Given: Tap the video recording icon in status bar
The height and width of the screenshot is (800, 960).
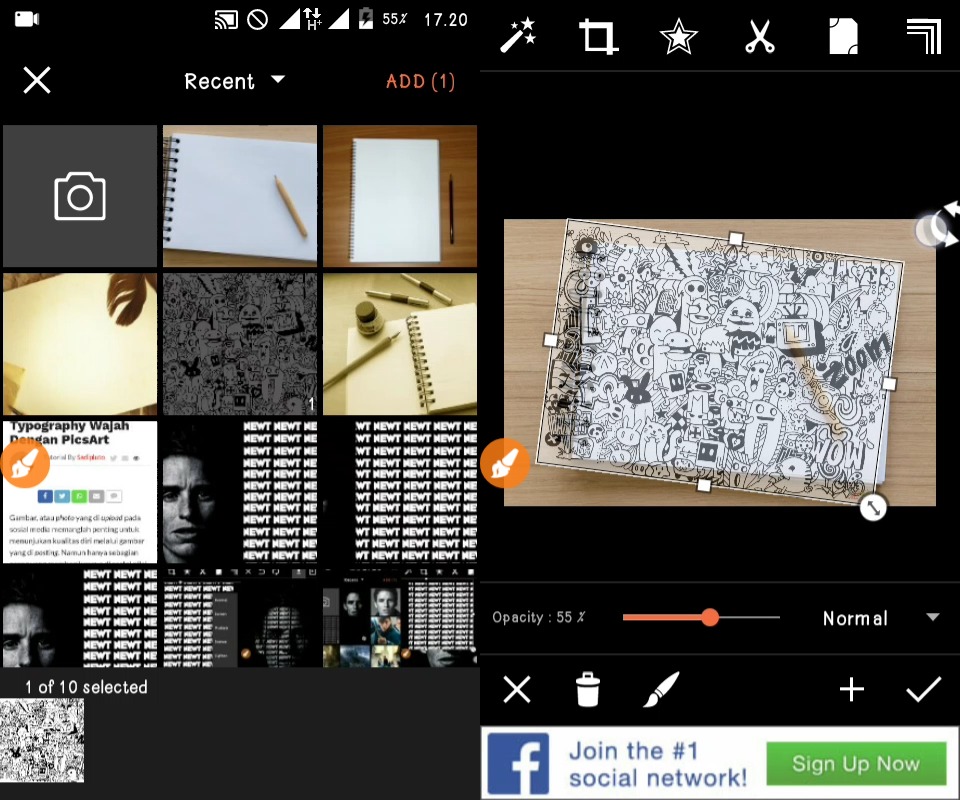Looking at the screenshot, I should (x=26, y=19).
